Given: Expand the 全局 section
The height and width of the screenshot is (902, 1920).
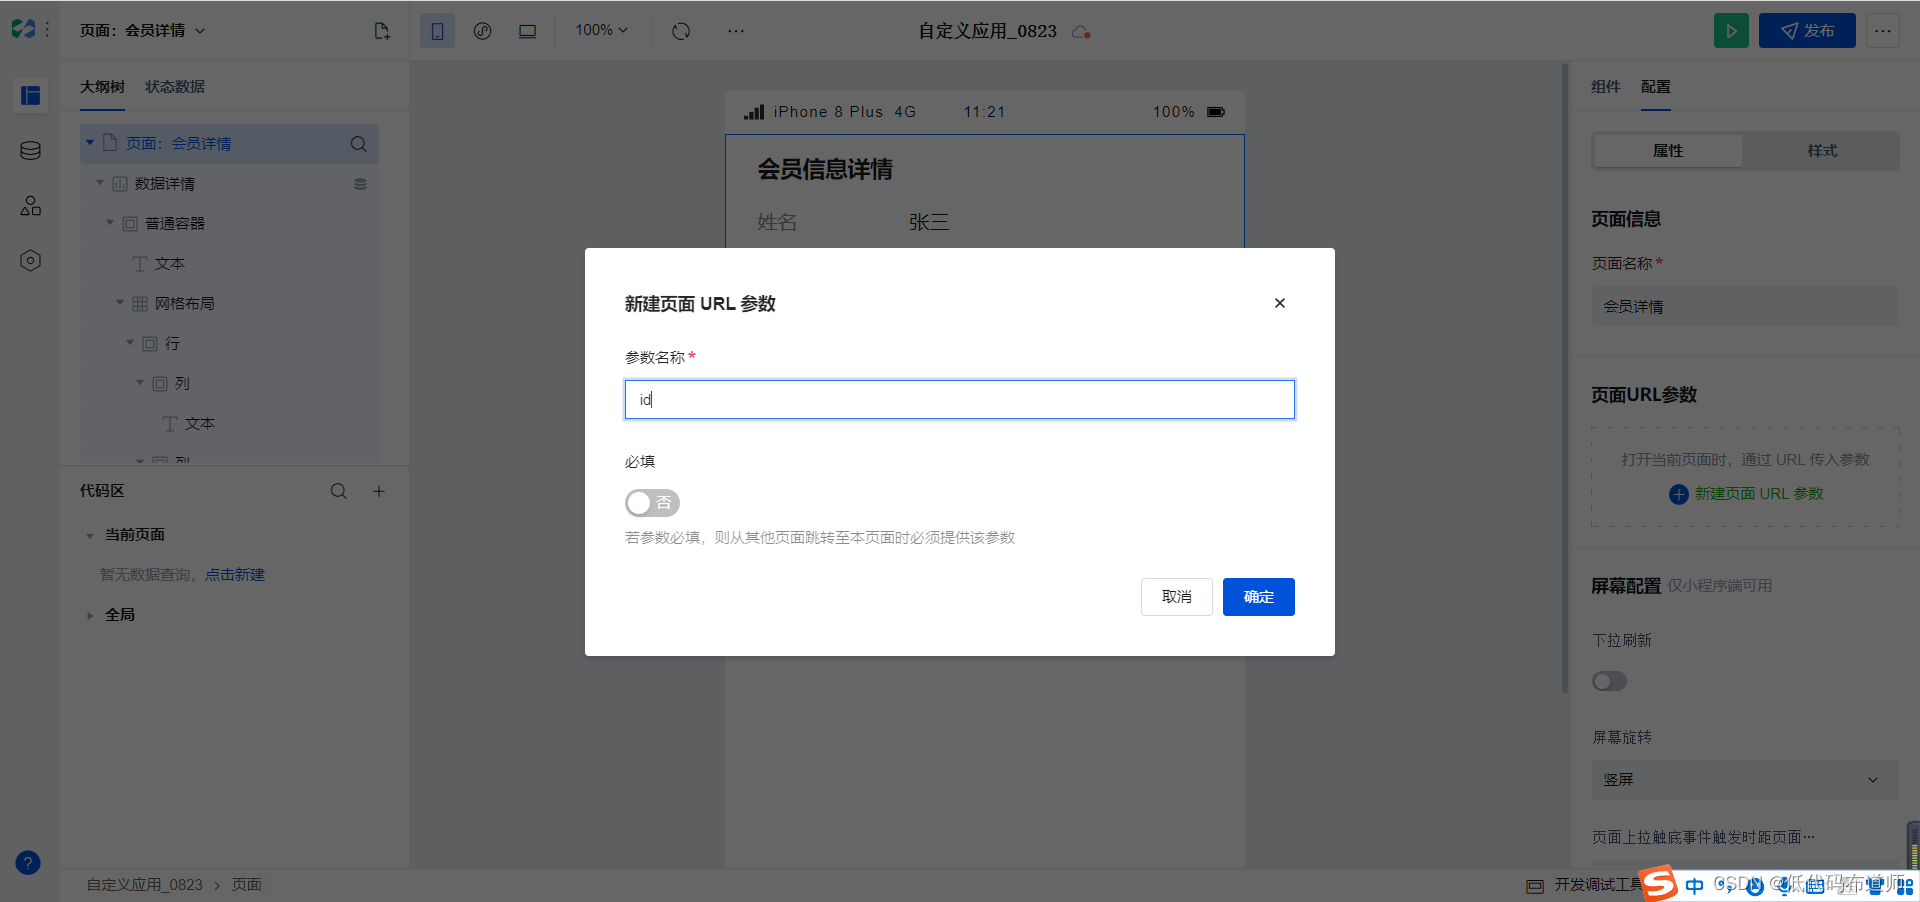Looking at the screenshot, I should pos(90,616).
